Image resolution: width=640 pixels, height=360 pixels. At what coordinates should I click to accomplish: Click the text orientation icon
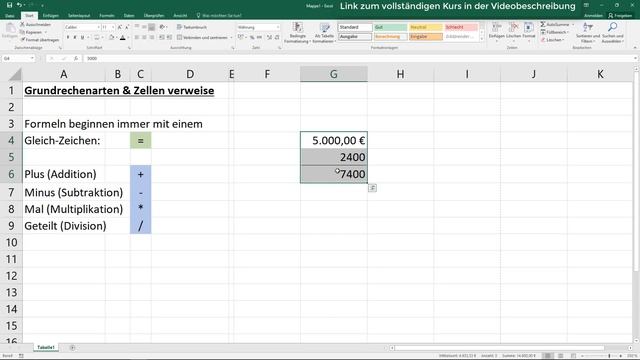(x=162, y=27)
